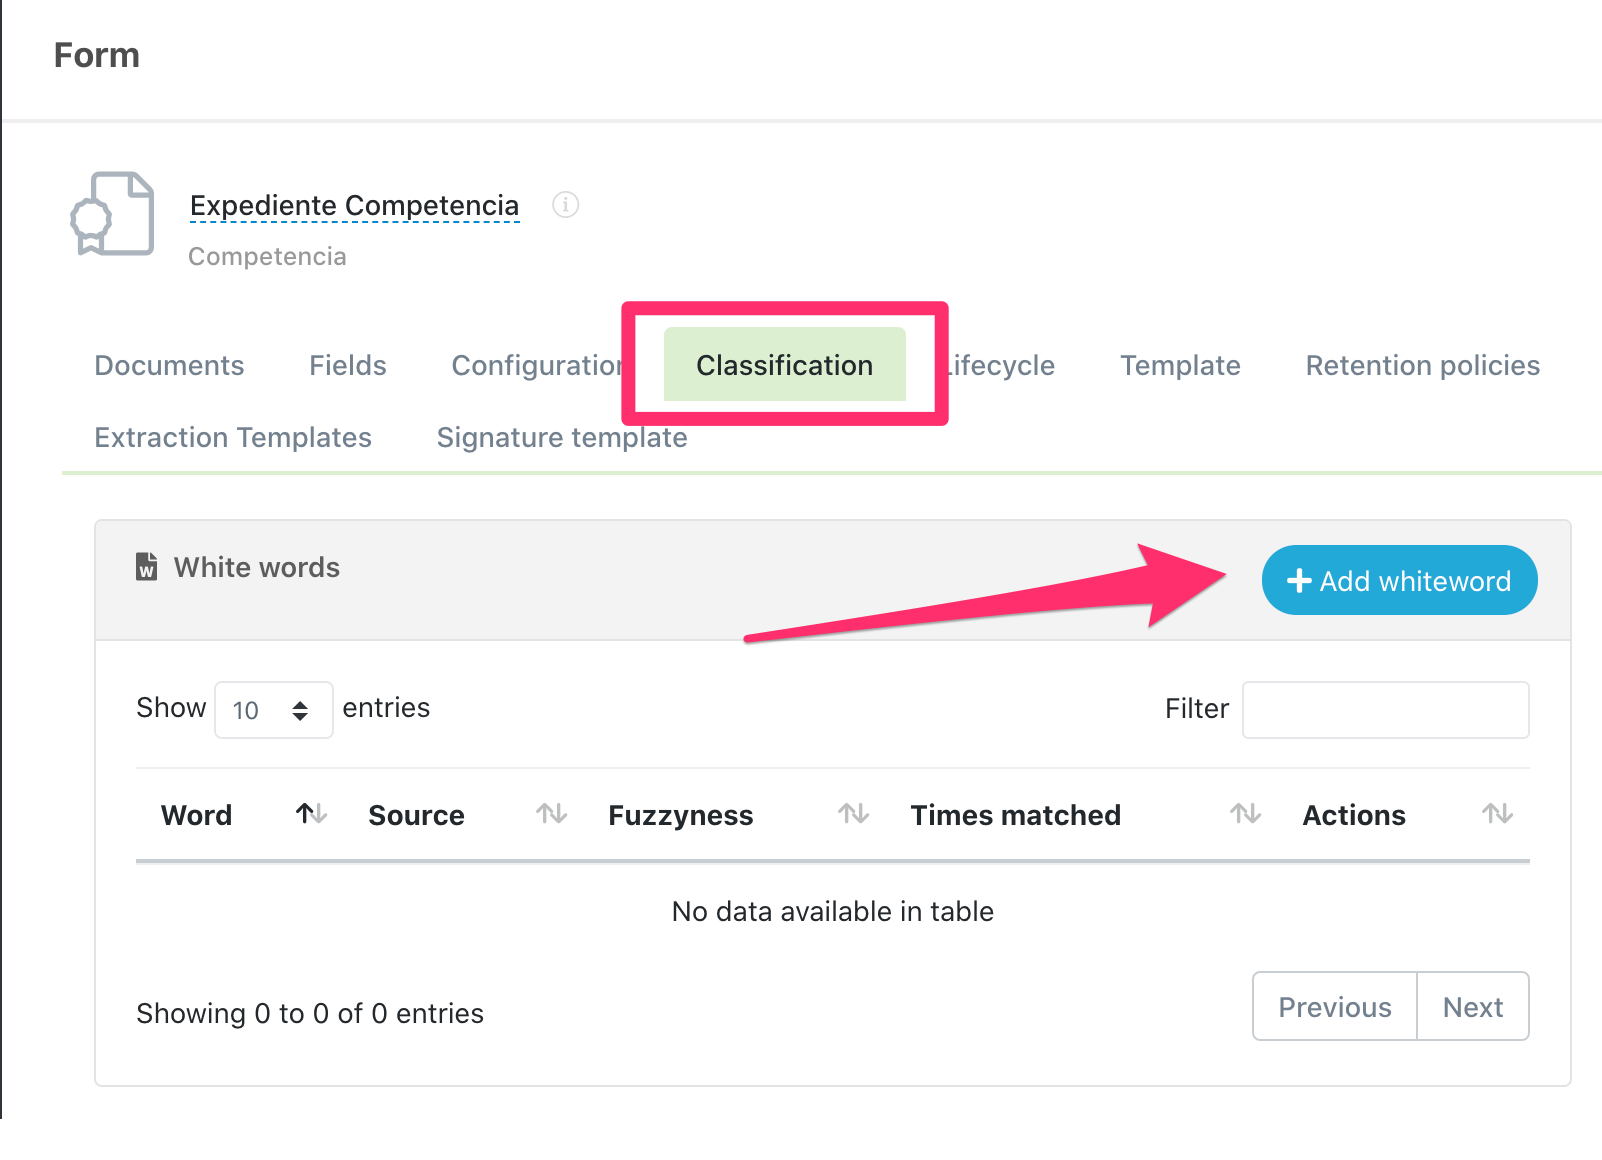Click into the Filter text field

1385,710
